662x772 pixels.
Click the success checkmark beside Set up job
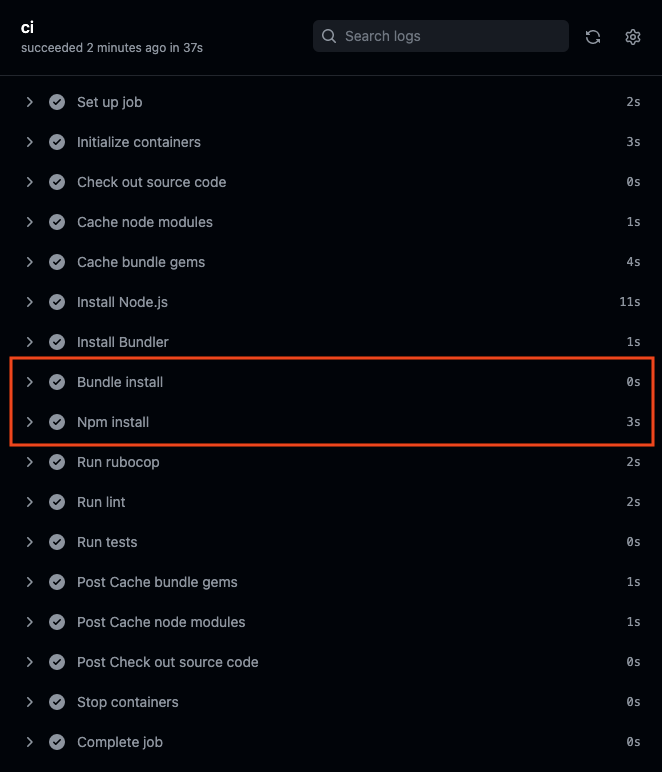point(57,102)
